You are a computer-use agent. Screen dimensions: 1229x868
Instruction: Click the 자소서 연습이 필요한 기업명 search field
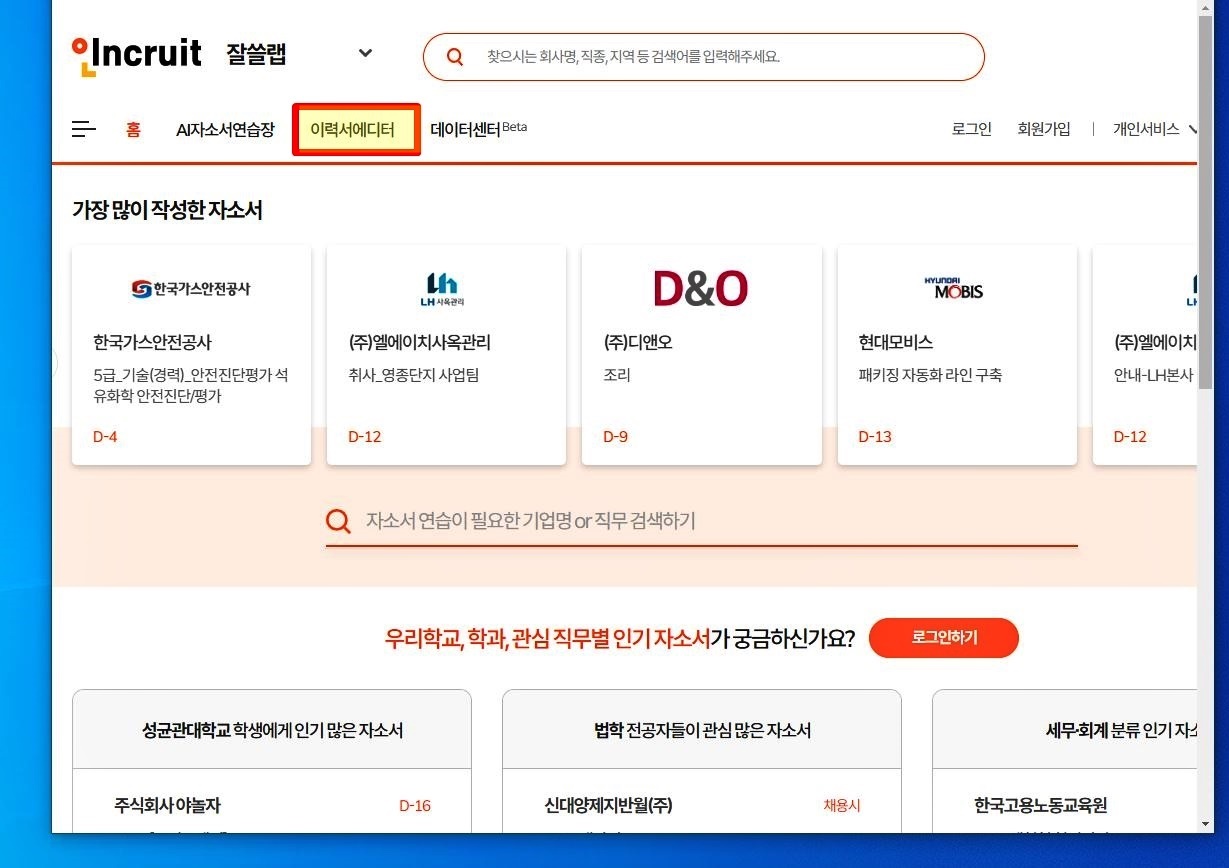[702, 521]
